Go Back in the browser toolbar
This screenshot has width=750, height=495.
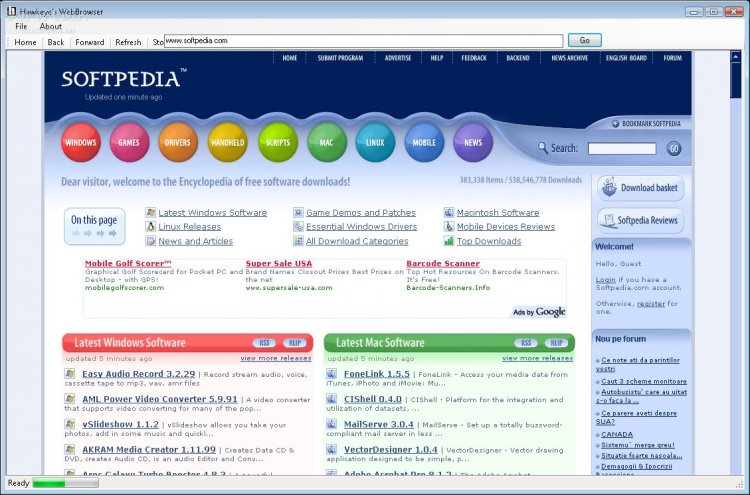click(56, 42)
